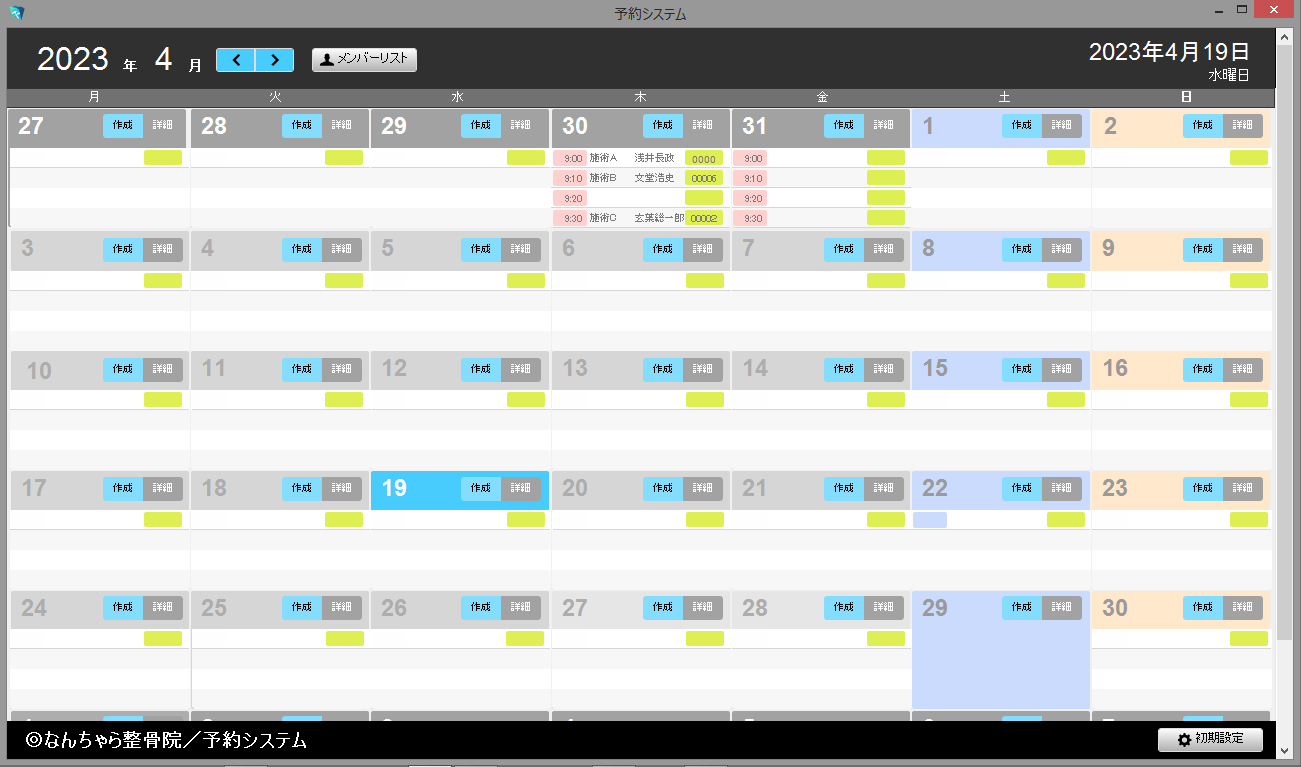Click the patient name 玄葉総一郎
Screen dimensions: 1301x767
660,218
